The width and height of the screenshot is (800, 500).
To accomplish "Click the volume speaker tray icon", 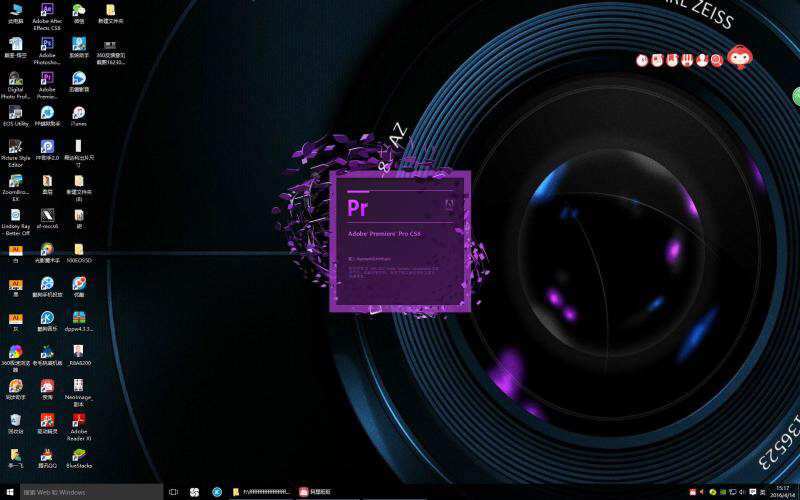I will [x=742, y=492].
